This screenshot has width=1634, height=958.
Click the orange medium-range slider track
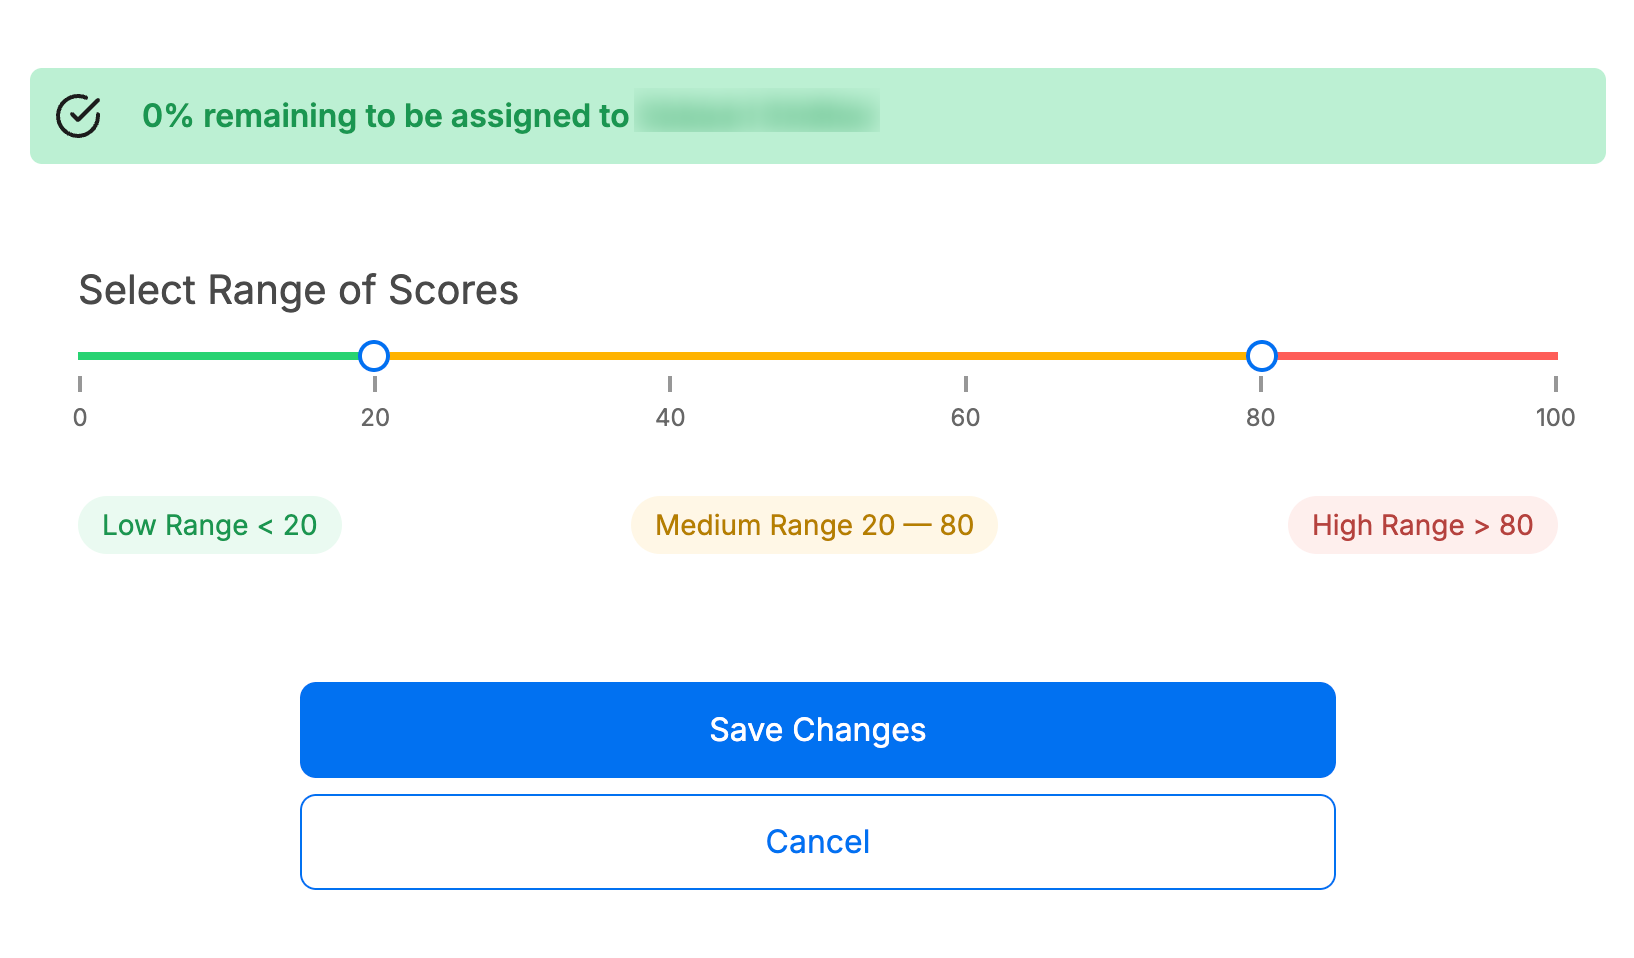click(x=817, y=356)
